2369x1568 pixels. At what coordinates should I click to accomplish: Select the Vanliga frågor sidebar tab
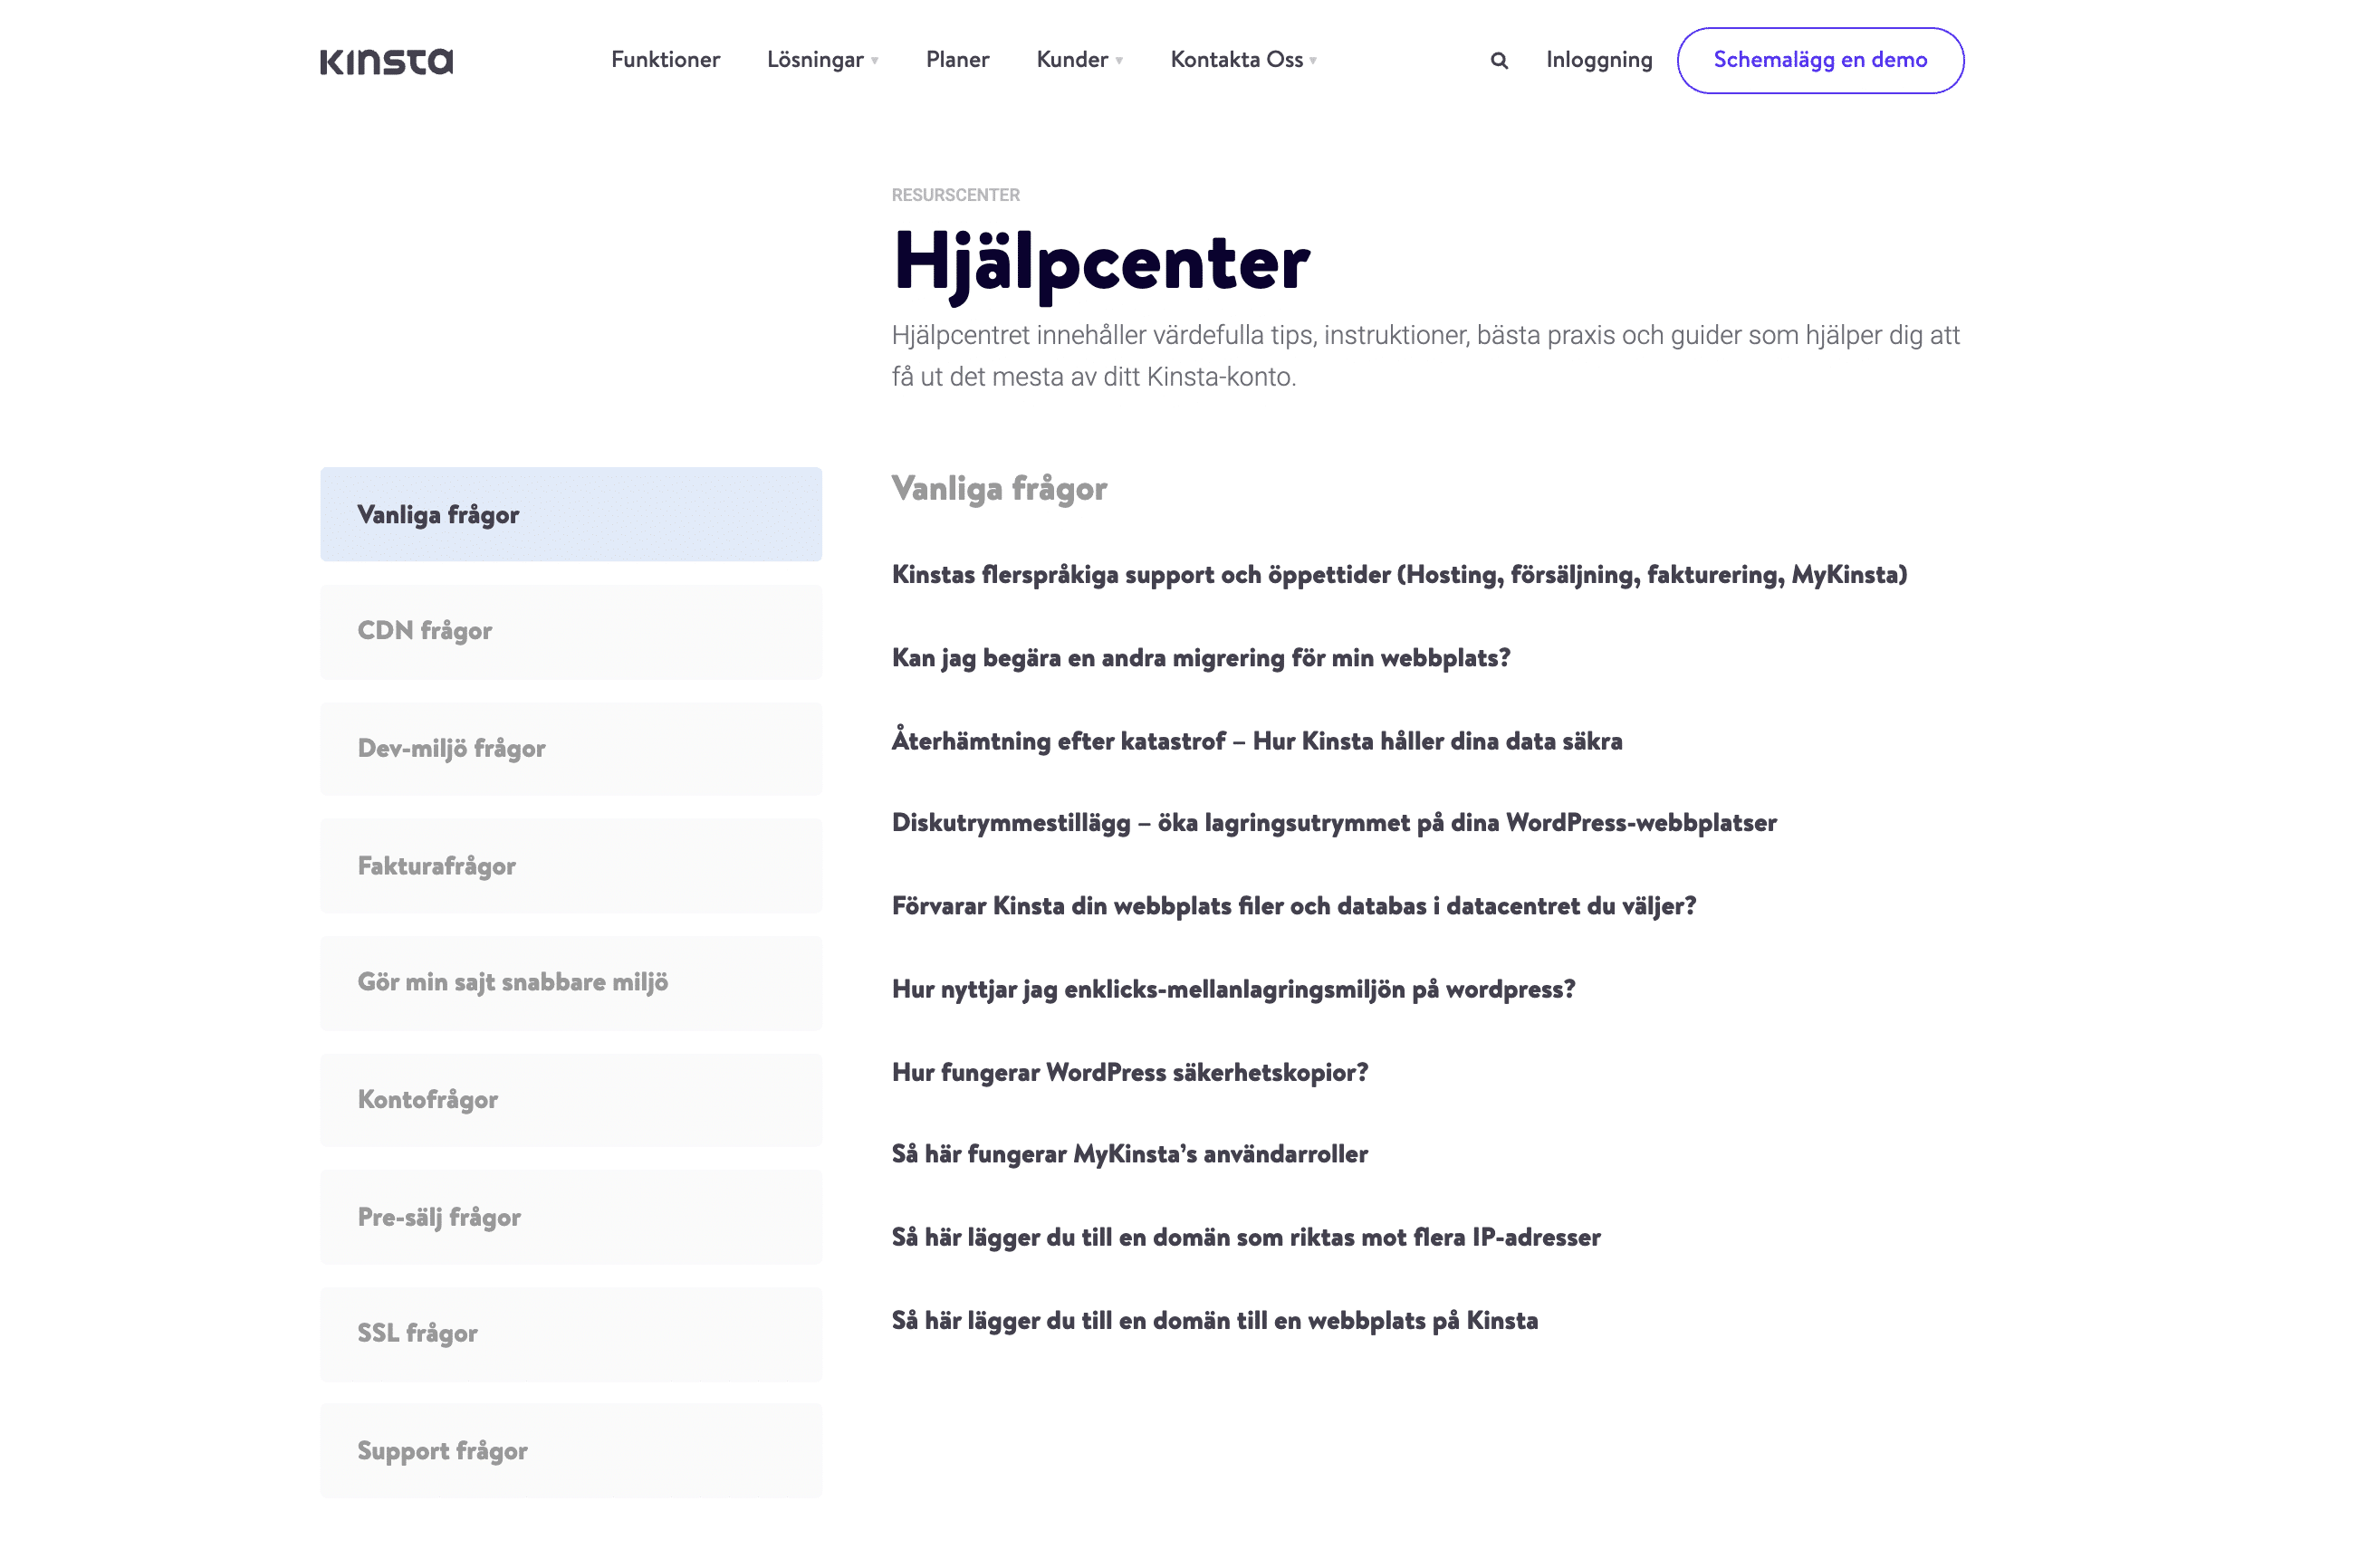point(571,514)
